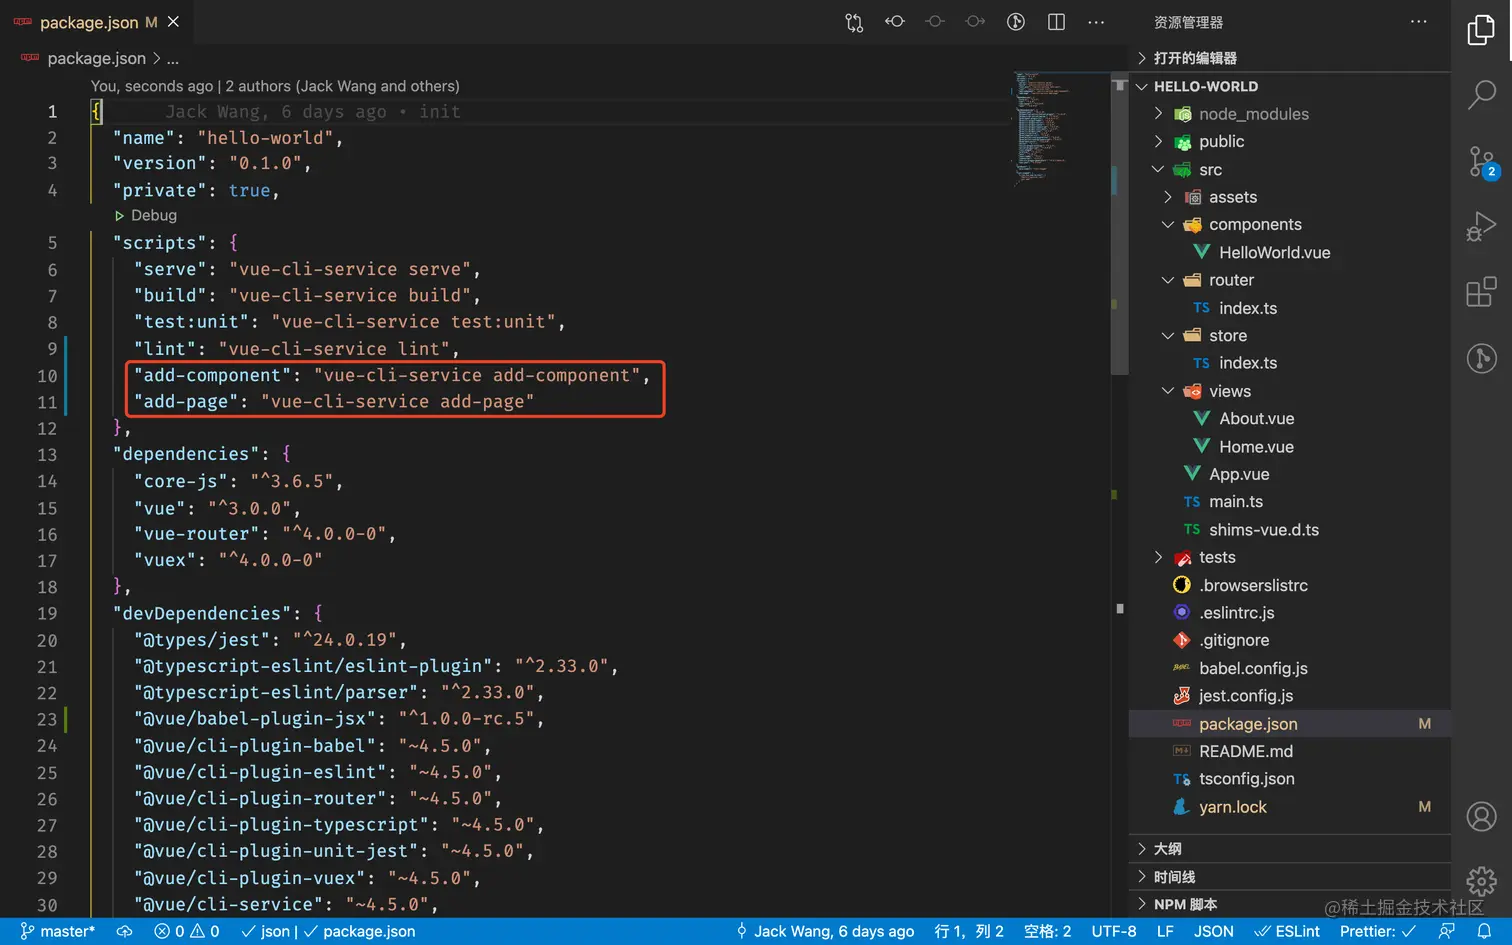Screen dimensions: 1512x945
Task: Click the file annotations clock icon in toolbar
Action: (1016, 22)
